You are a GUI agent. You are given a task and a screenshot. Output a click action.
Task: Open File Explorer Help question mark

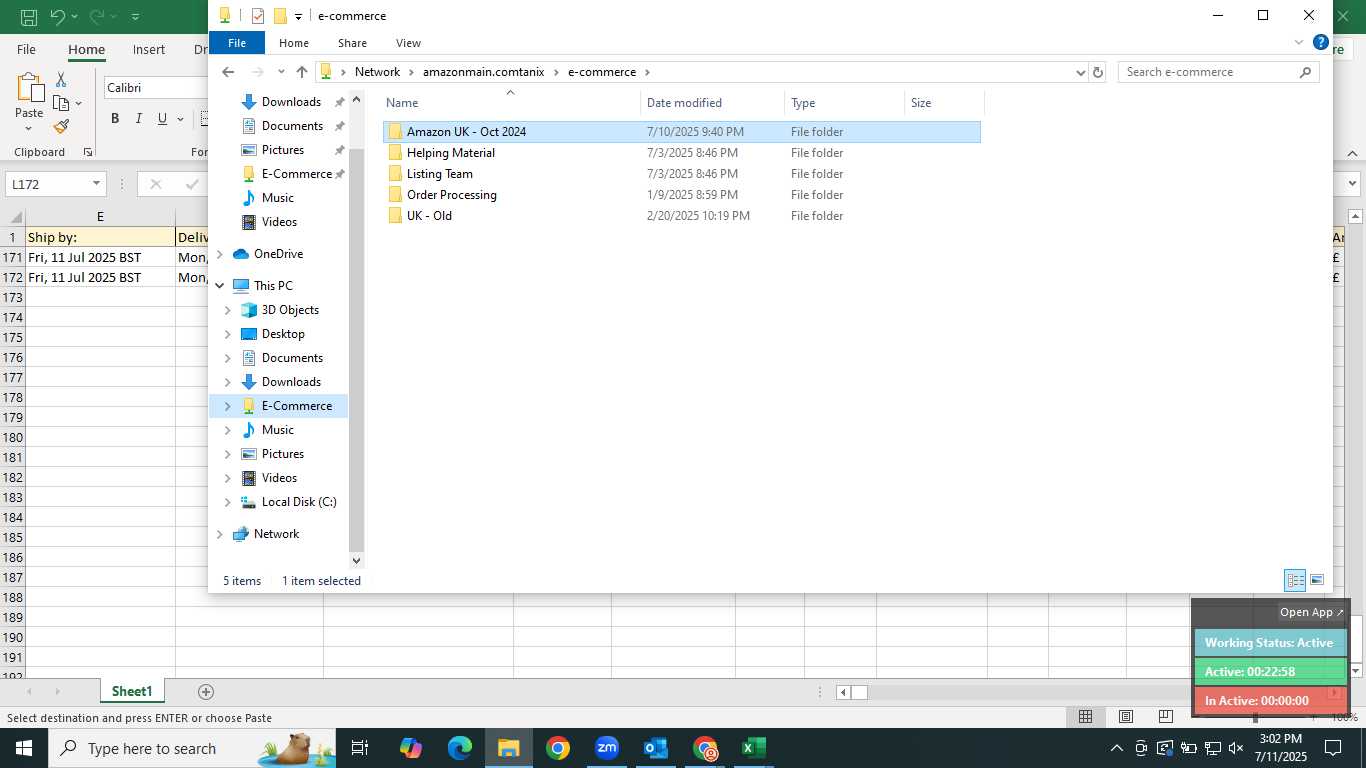1321,43
